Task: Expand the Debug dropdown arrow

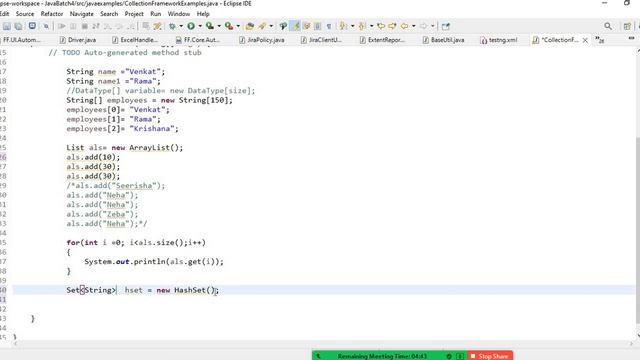Action: 181,26
